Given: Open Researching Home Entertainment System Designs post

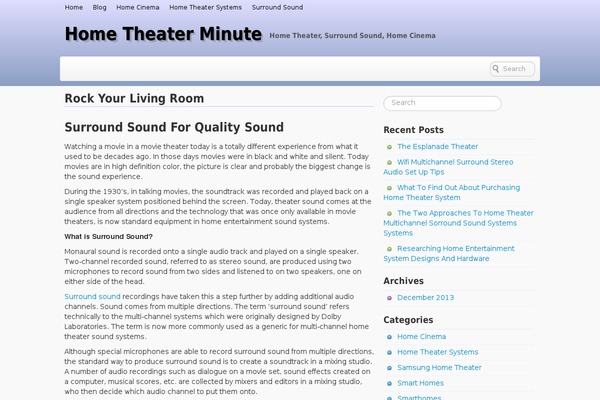Looking at the screenshot, I should click(x=449, y=253).
